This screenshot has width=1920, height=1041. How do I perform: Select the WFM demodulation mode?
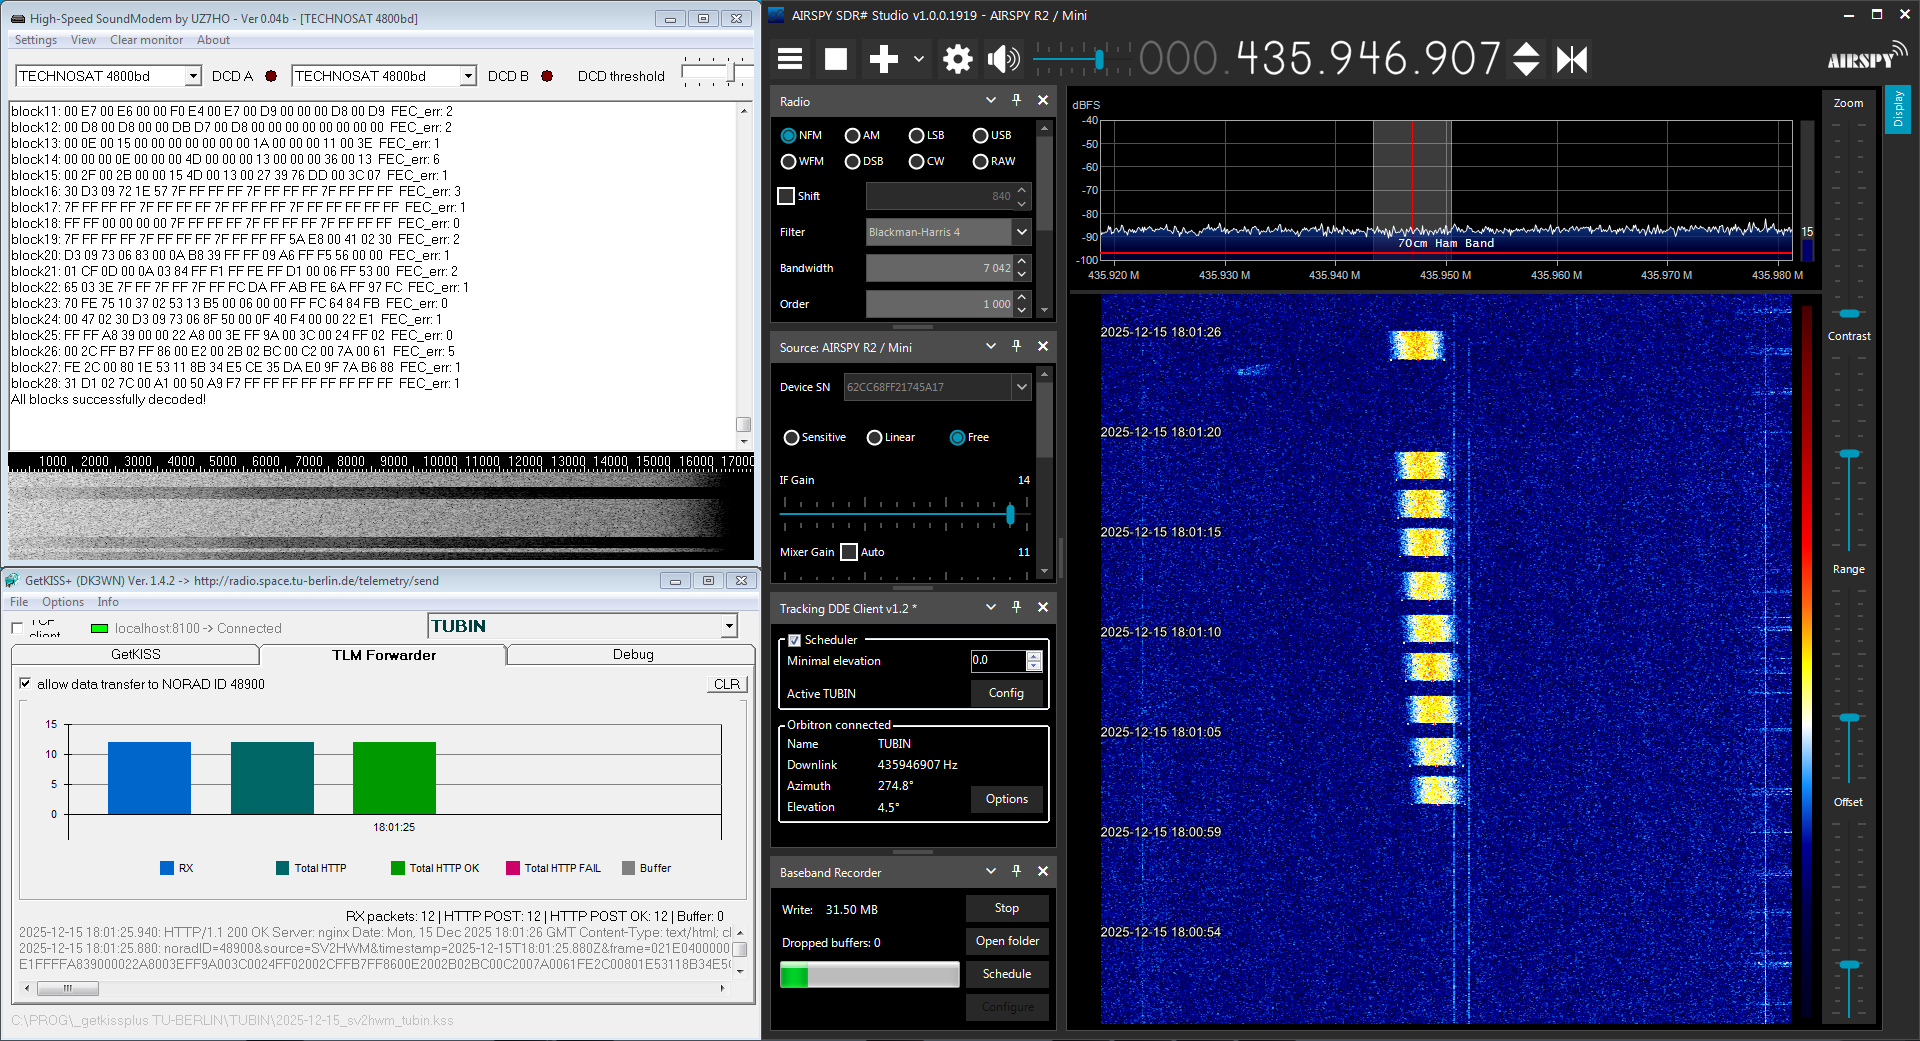[789, 161]
